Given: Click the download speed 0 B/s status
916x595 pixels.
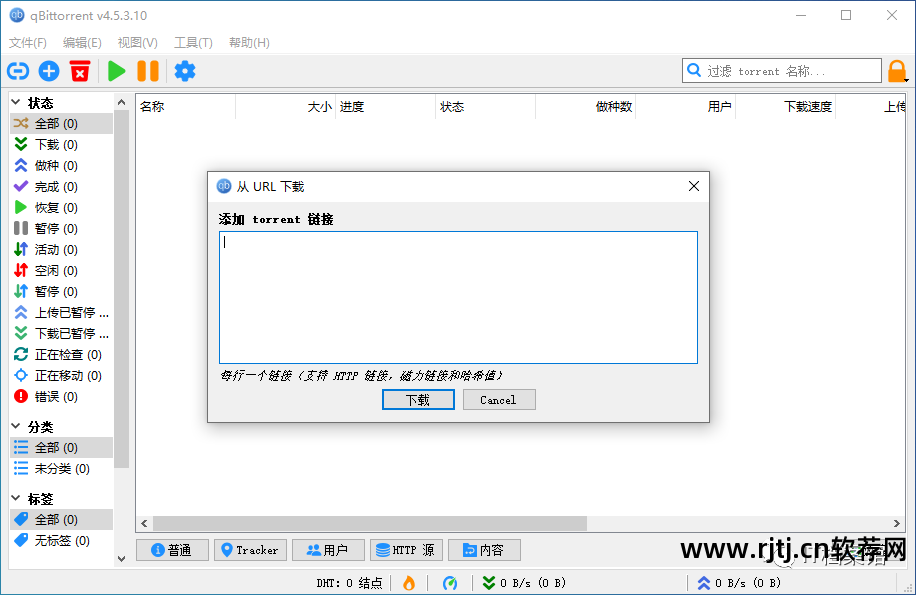Looking at the screenshot, I should [x=525, y=583].
